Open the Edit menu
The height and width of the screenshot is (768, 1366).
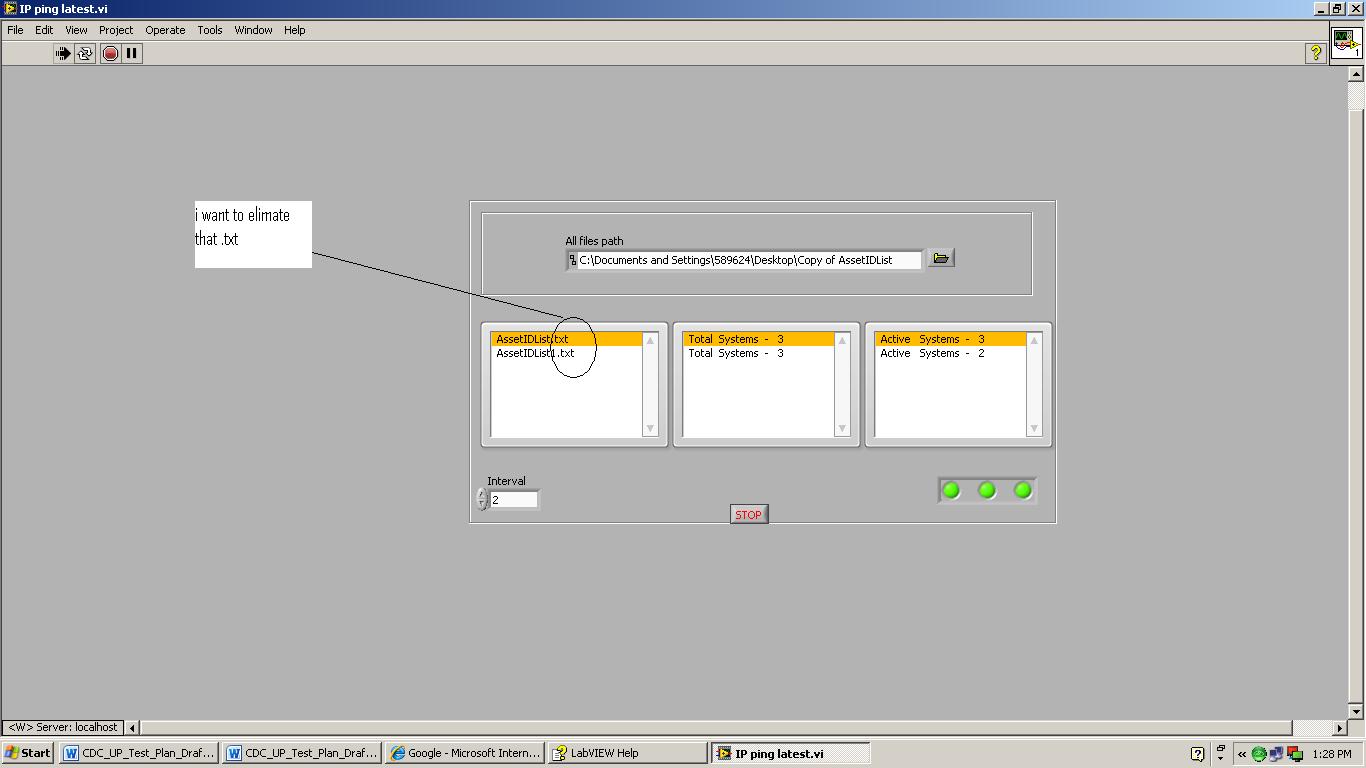tap(44, 30)
